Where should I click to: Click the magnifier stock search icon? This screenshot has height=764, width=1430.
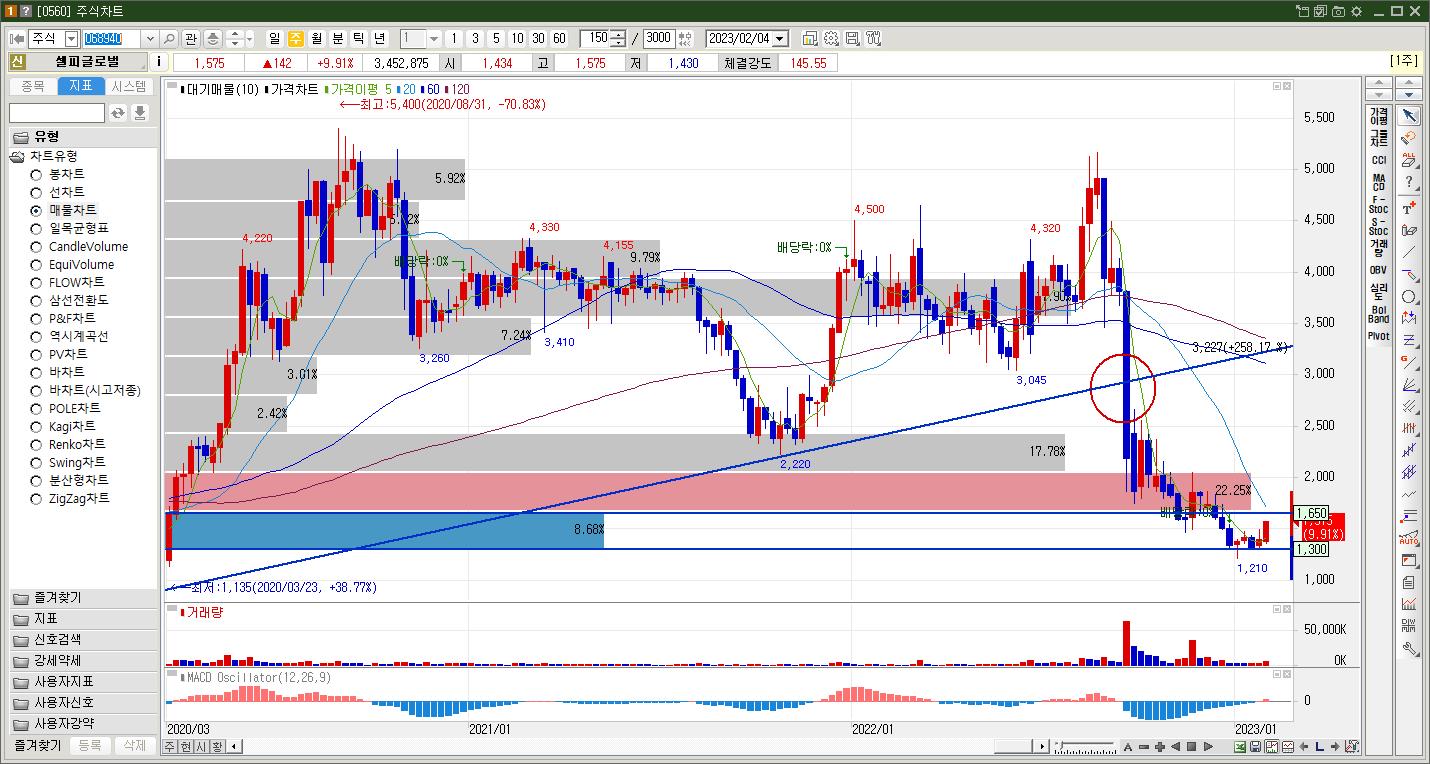168,39
